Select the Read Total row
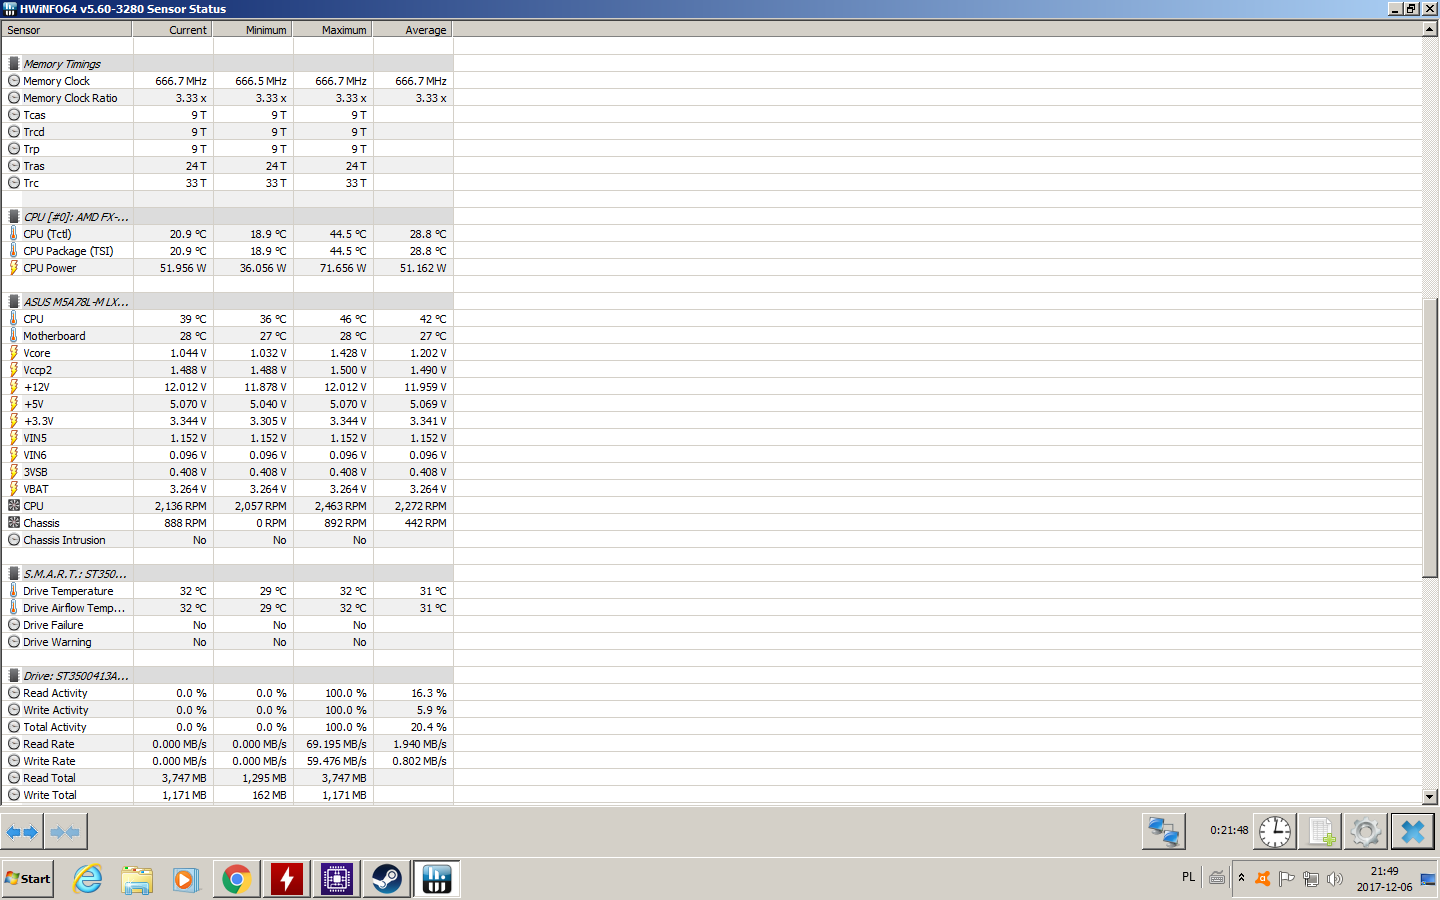The image size is (1440, 900). pos(227,778)
